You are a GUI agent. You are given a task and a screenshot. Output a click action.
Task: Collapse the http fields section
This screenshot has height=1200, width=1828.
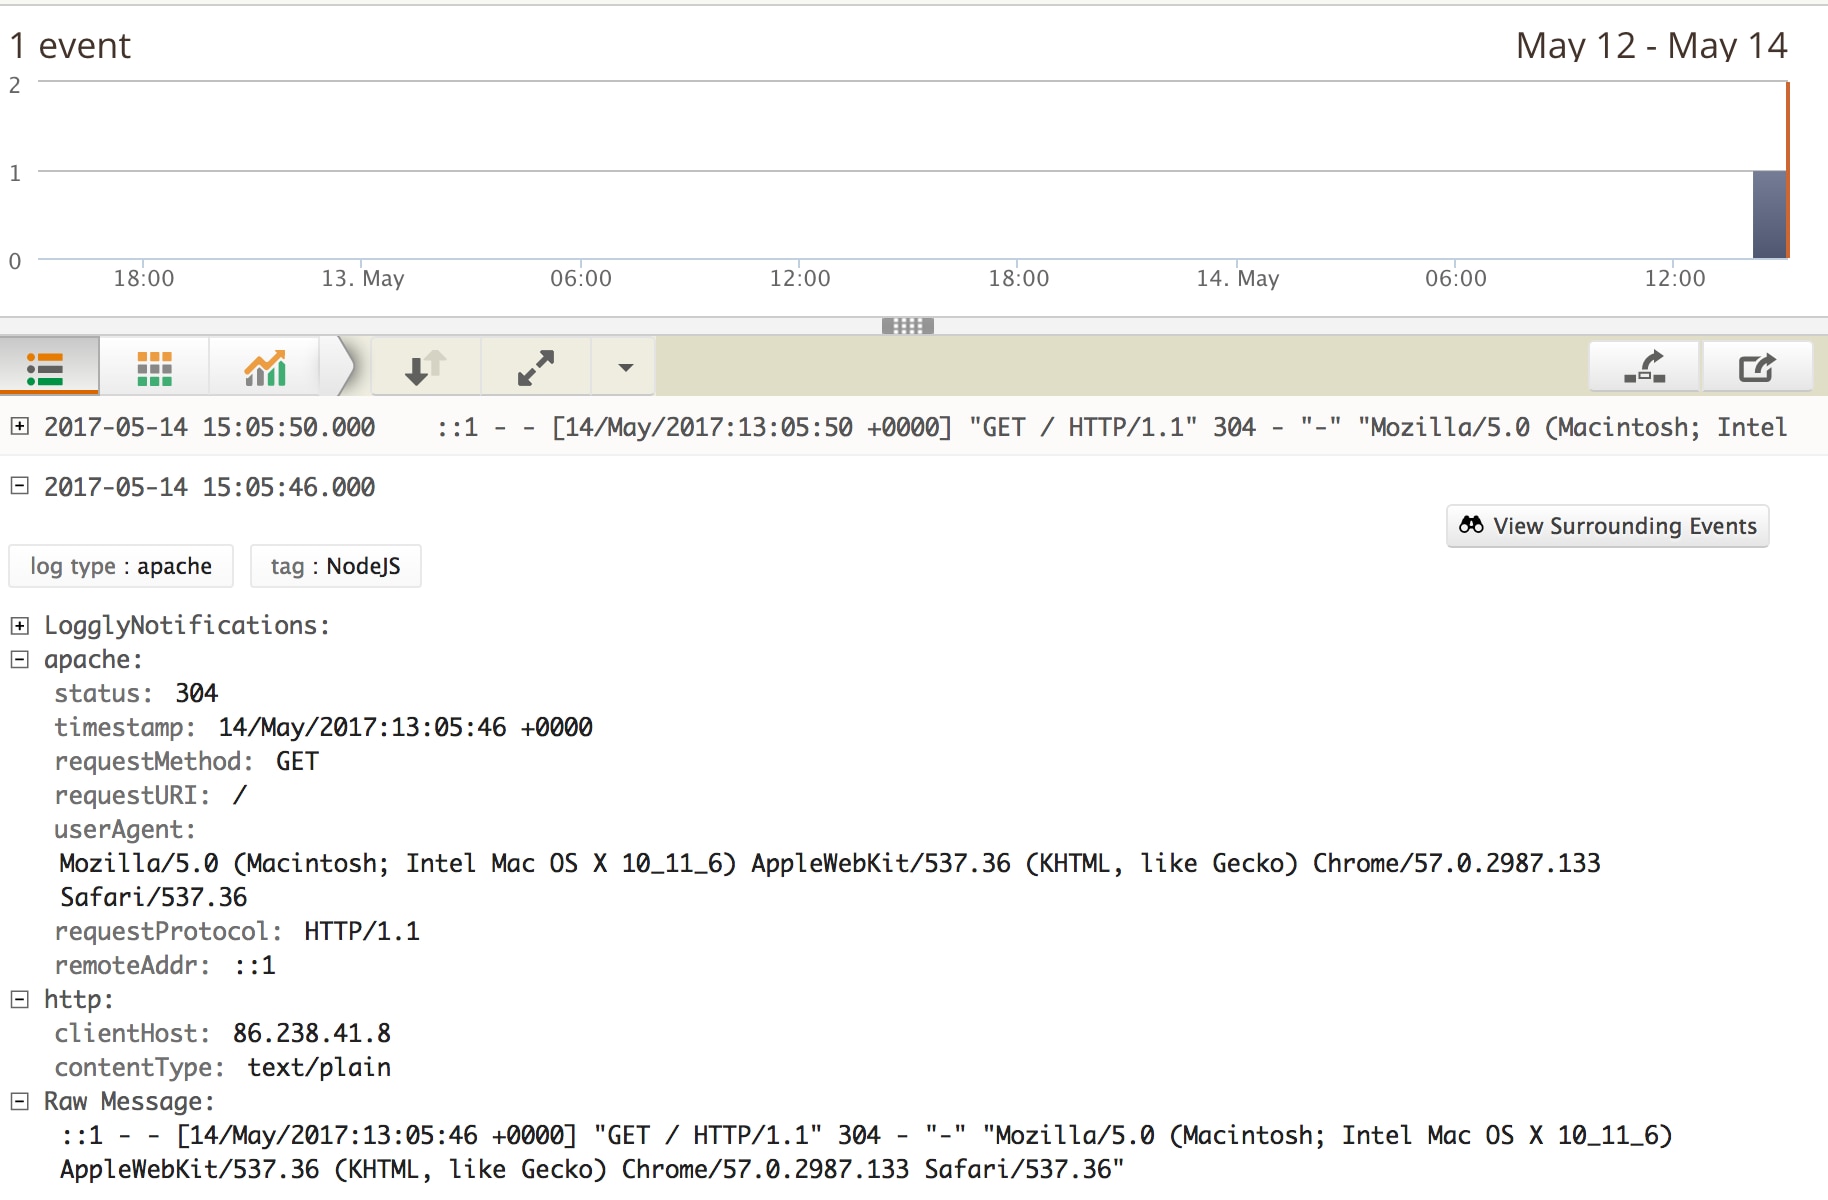19,1000
